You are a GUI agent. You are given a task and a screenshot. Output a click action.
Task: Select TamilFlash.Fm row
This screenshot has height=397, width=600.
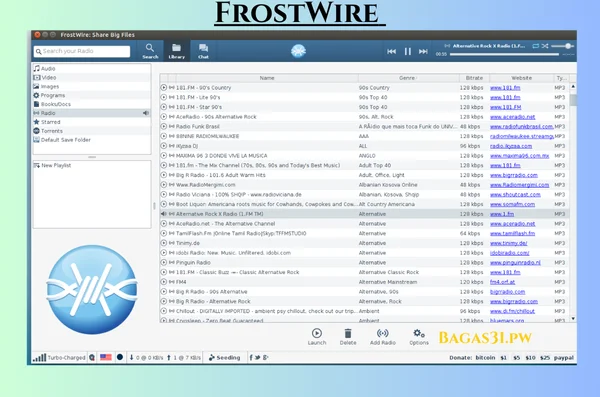[x=364, y=234]
